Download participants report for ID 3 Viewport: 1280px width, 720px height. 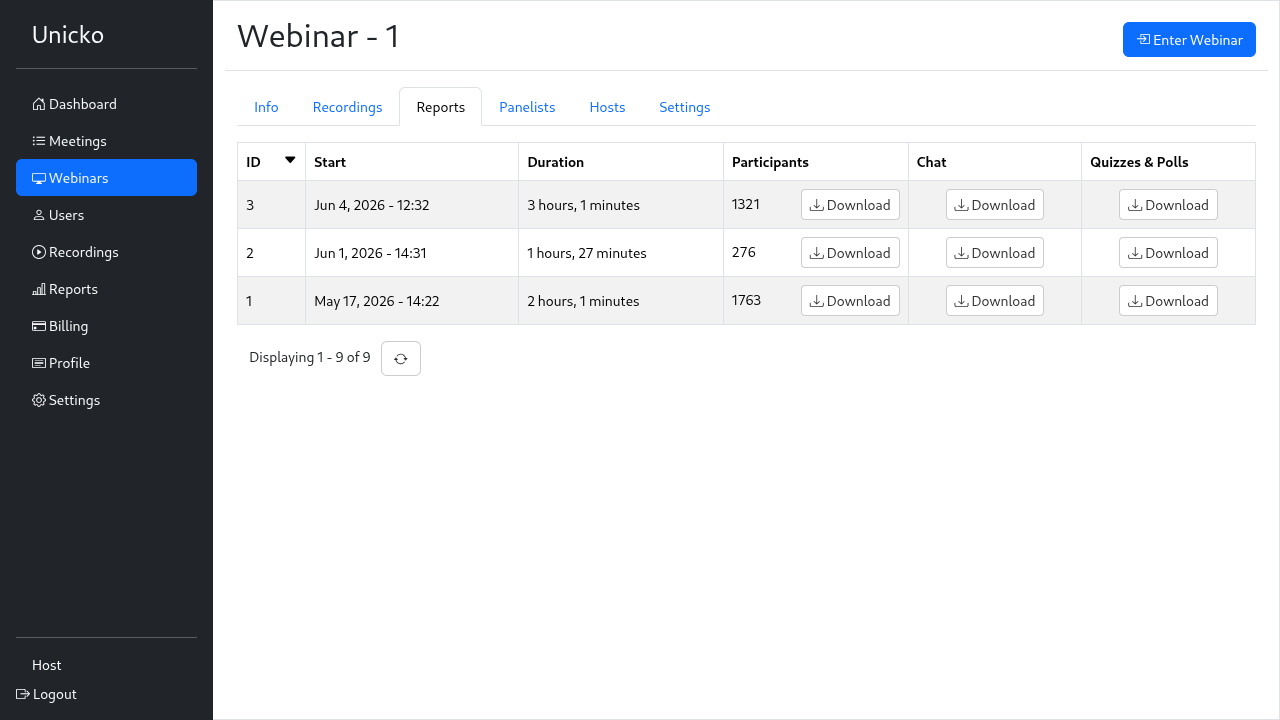850,205
